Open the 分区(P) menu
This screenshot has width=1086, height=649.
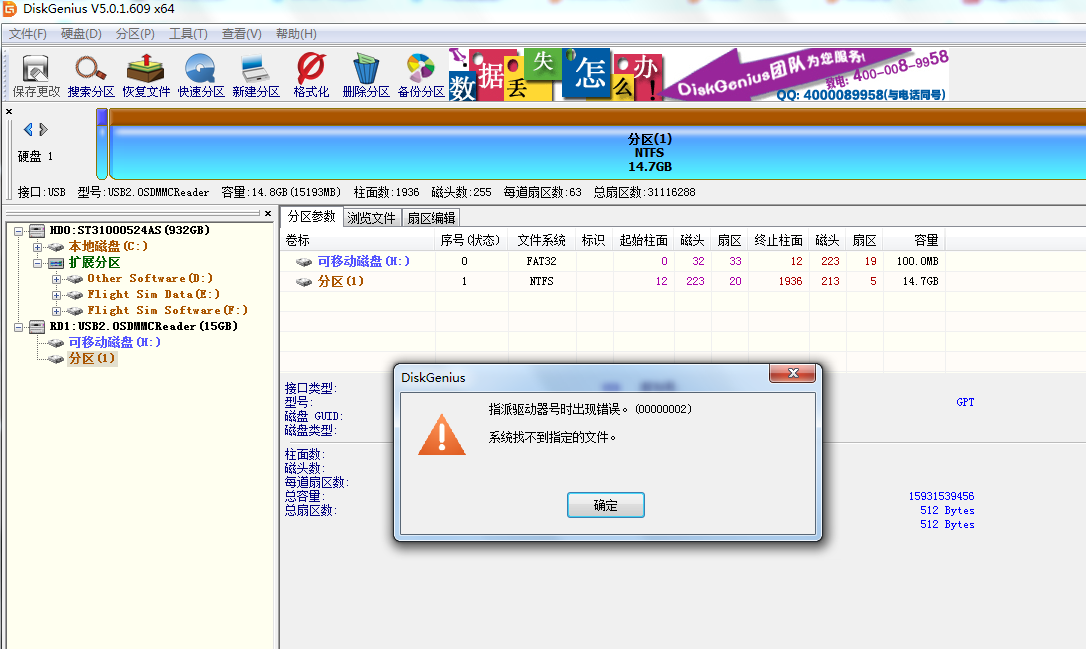point(135,34)
